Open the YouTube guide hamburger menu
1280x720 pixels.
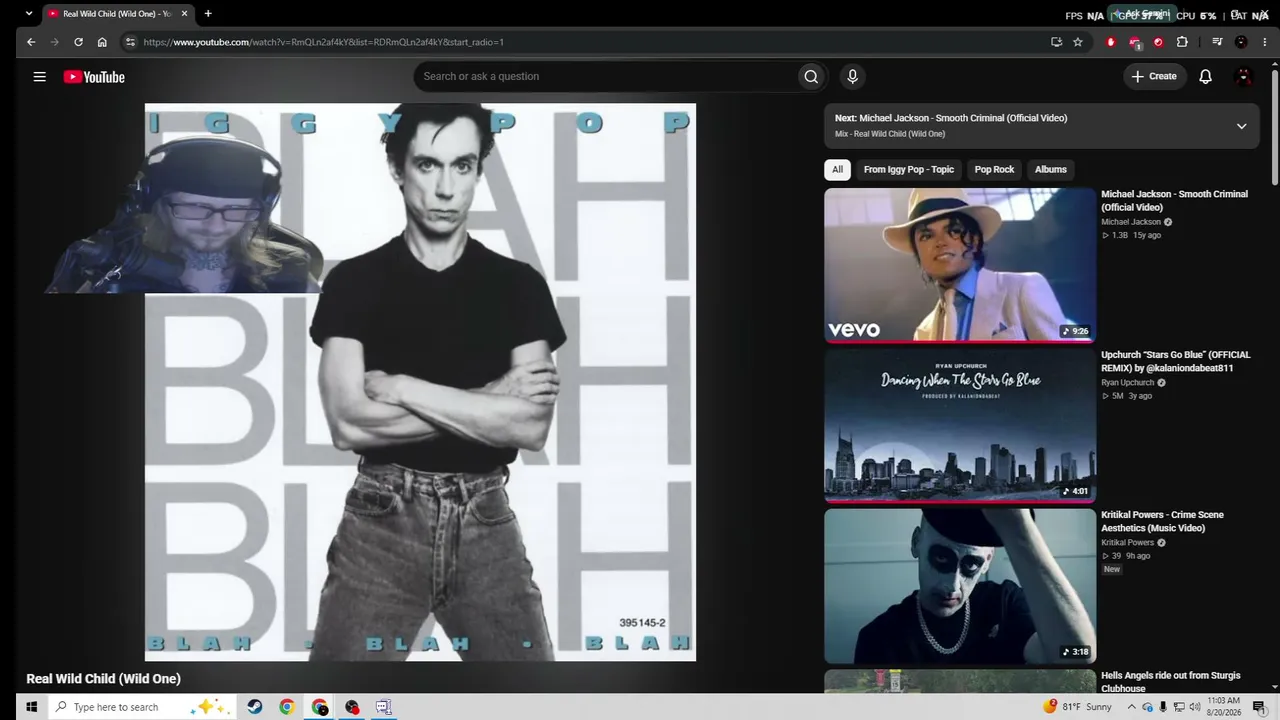(x=40, y=76)
